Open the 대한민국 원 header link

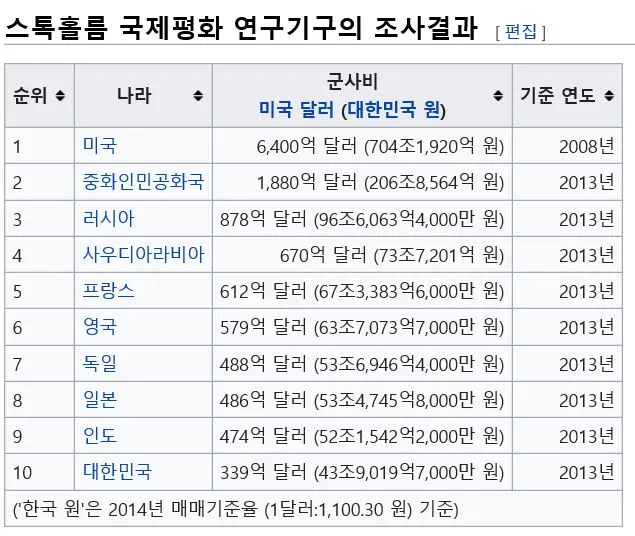click(x=394, y=109)
